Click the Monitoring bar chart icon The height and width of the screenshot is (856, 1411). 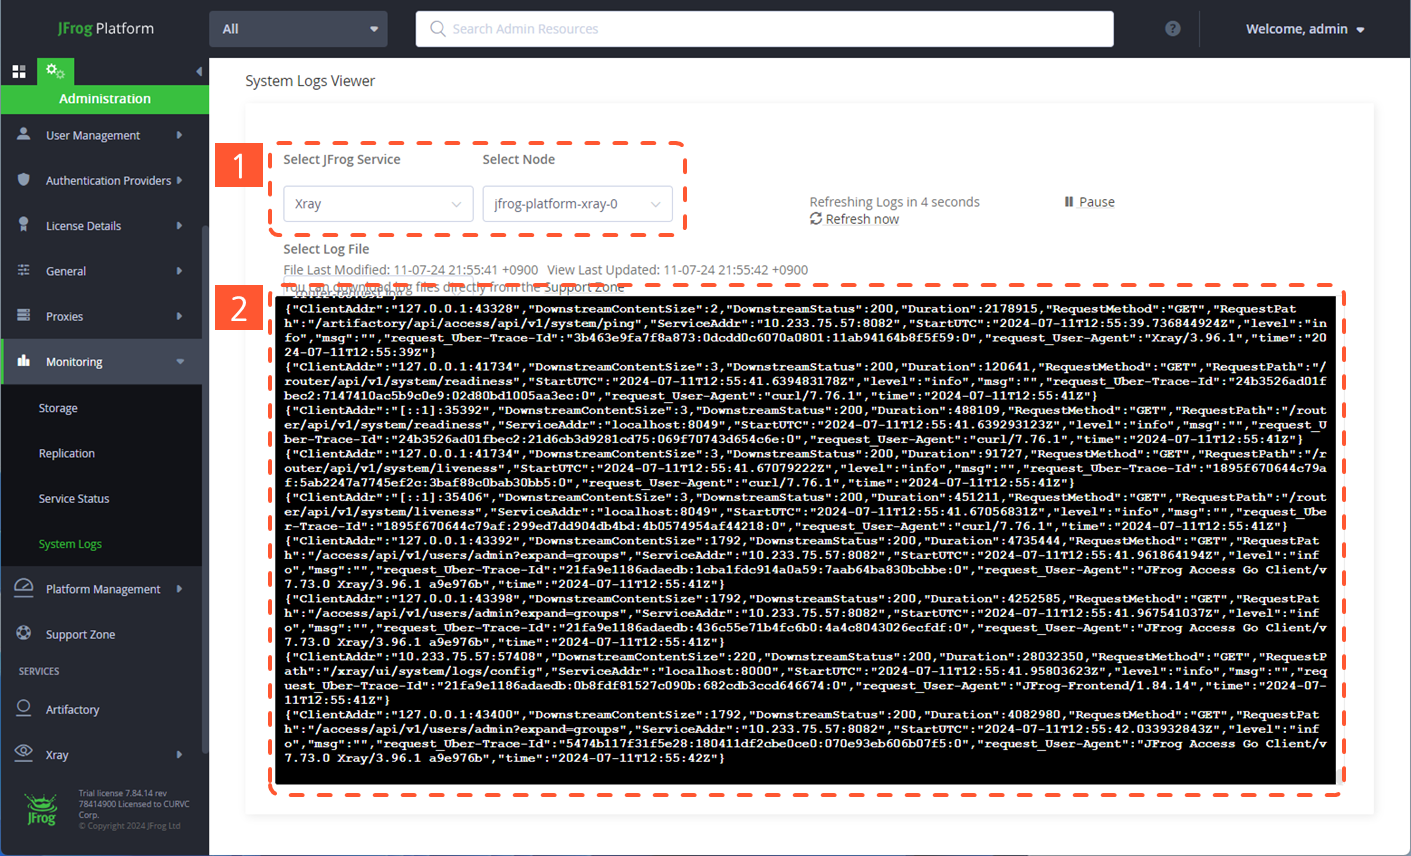24,361
